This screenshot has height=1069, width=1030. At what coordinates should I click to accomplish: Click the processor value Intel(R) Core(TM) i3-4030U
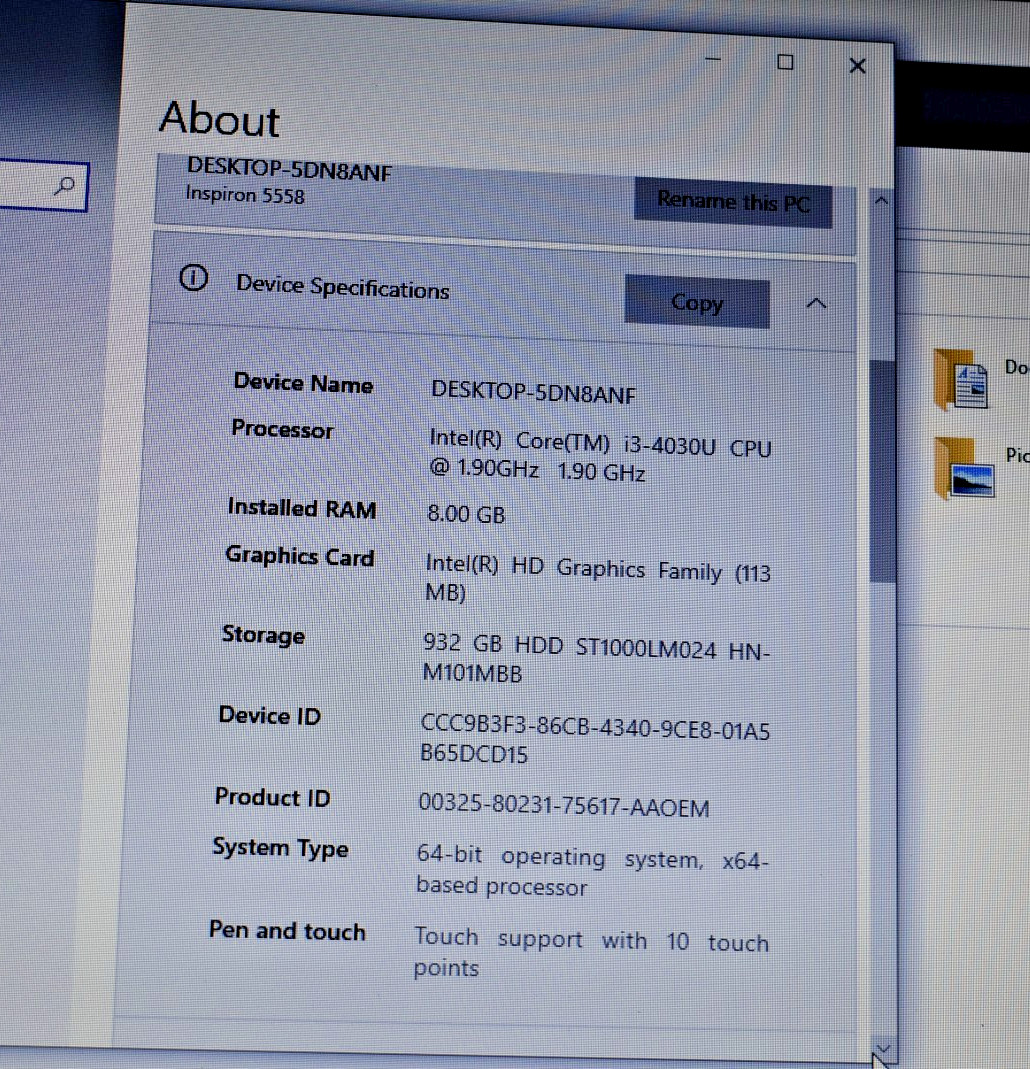[x=600, y=455]
